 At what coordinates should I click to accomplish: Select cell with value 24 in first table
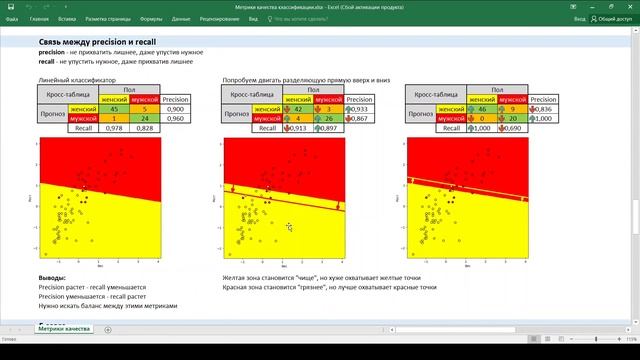click(144, 118)
